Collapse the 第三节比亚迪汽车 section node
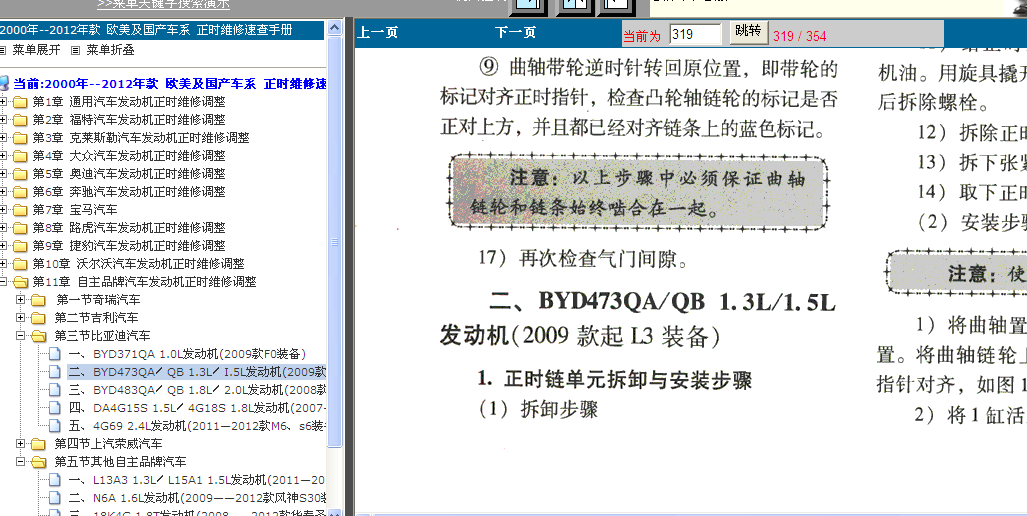Screen dimensions: 1027x516 tap(21, 336)
